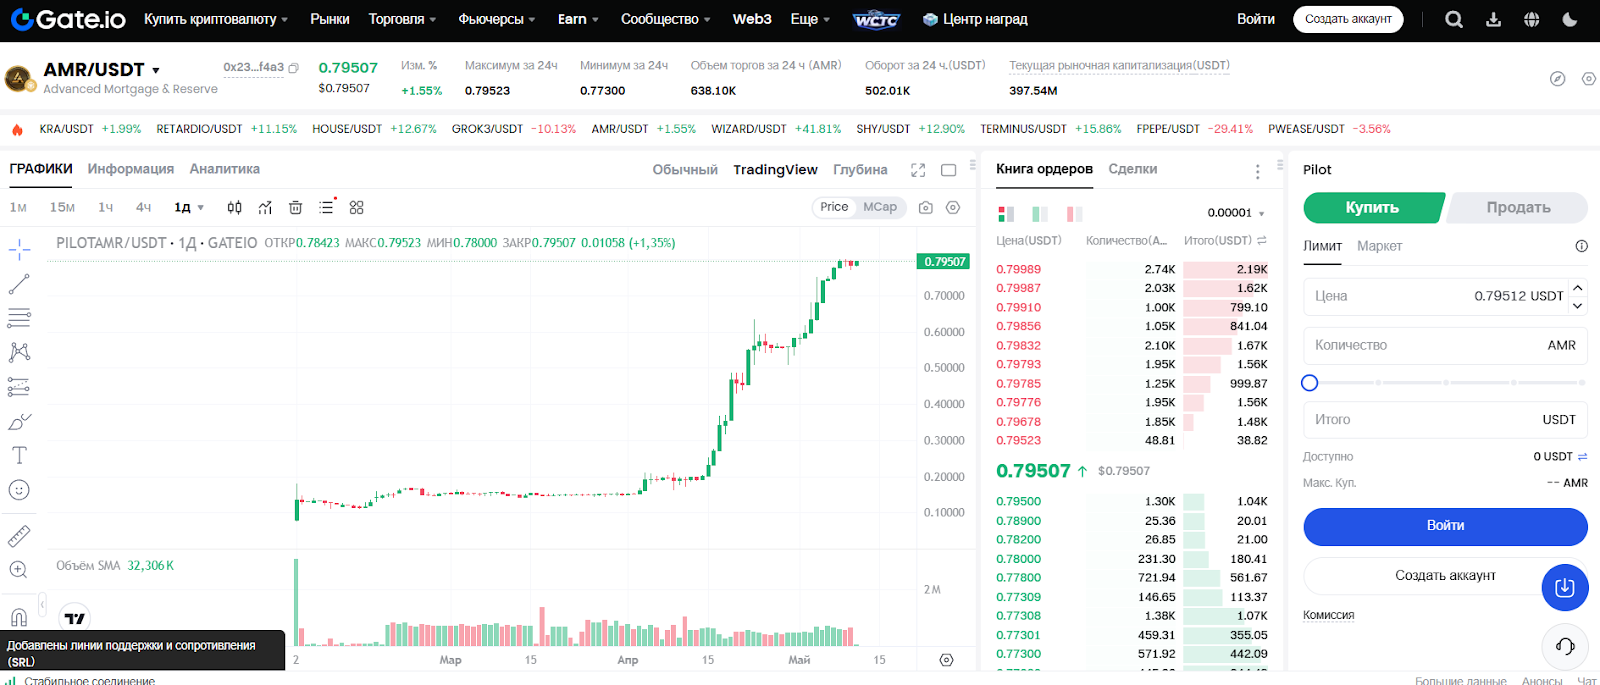Open the Сделки tab
1600x685 pixels.
(1133, 169)
